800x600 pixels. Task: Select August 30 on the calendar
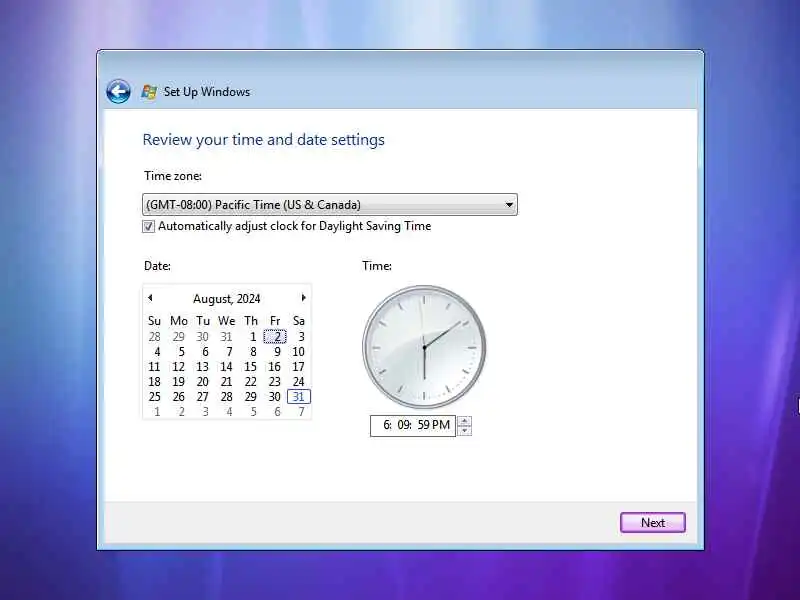point(274,396)
